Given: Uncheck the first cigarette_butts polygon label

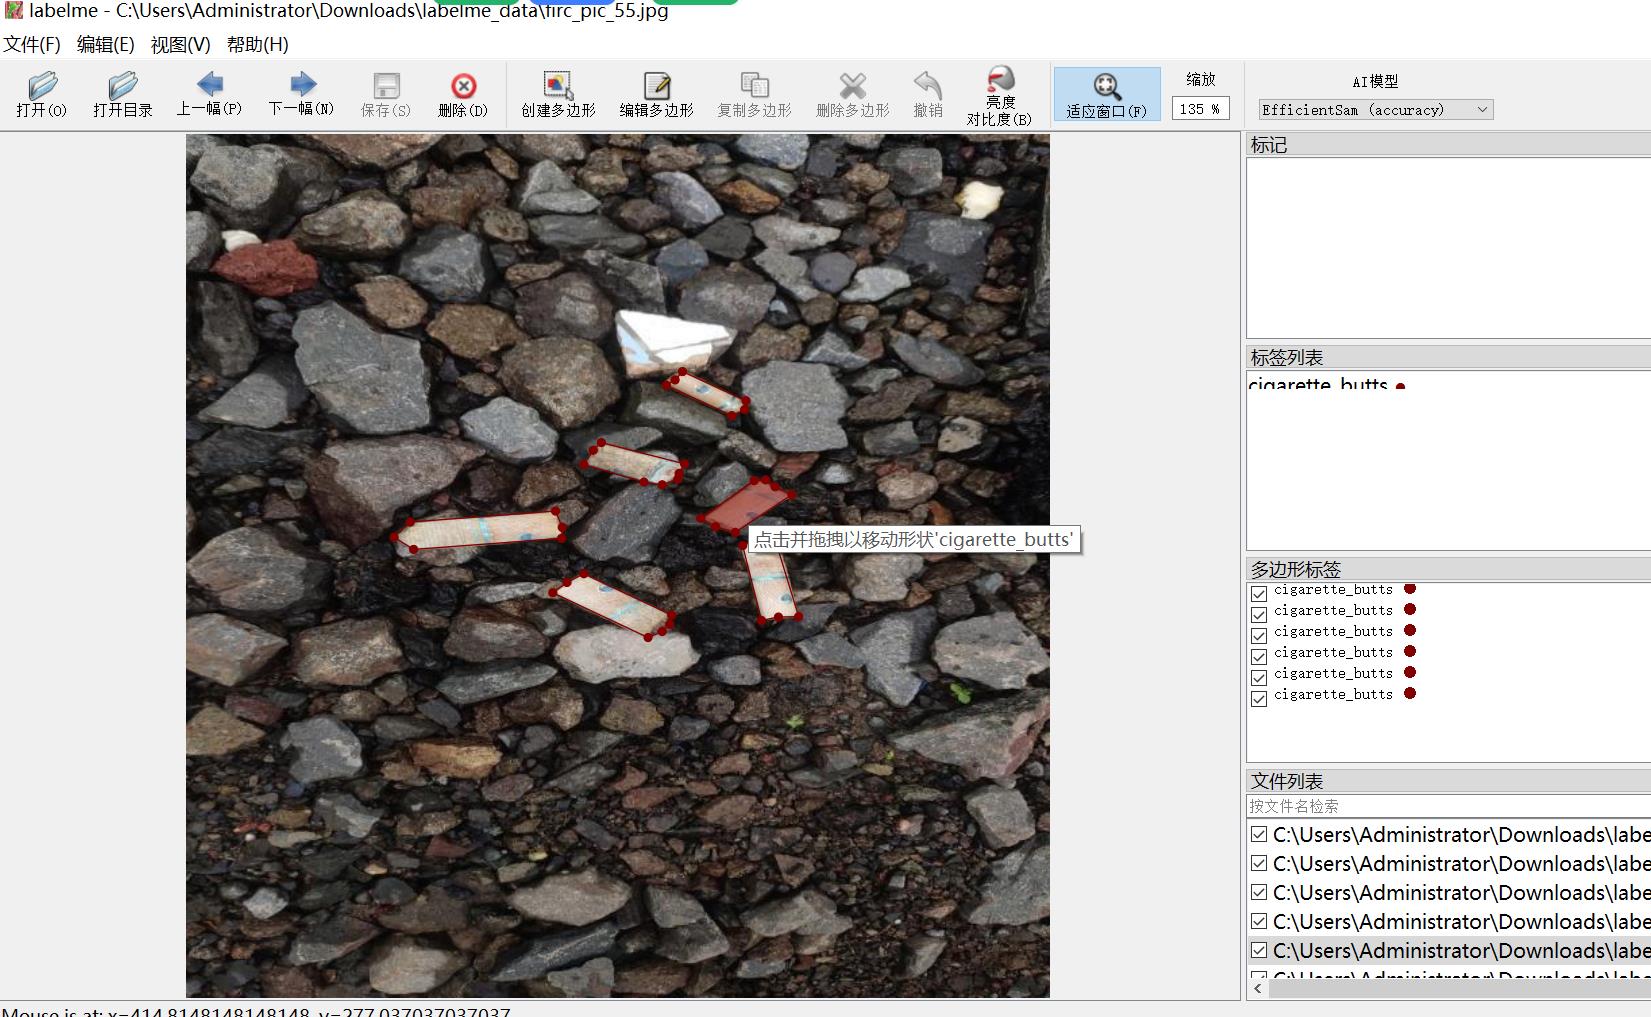Looking at the screenshot, I should [x=1259, y=593].
